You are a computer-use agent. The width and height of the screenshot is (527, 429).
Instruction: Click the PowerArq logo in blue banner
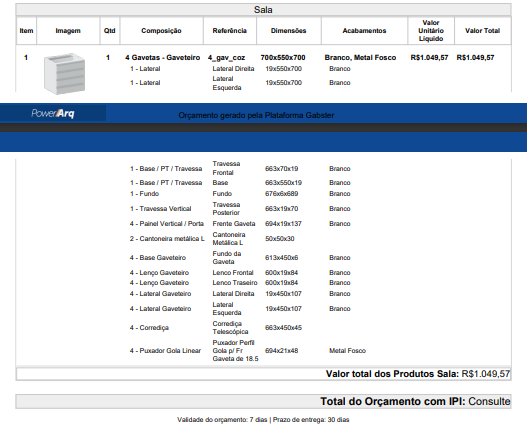point(53,113)
